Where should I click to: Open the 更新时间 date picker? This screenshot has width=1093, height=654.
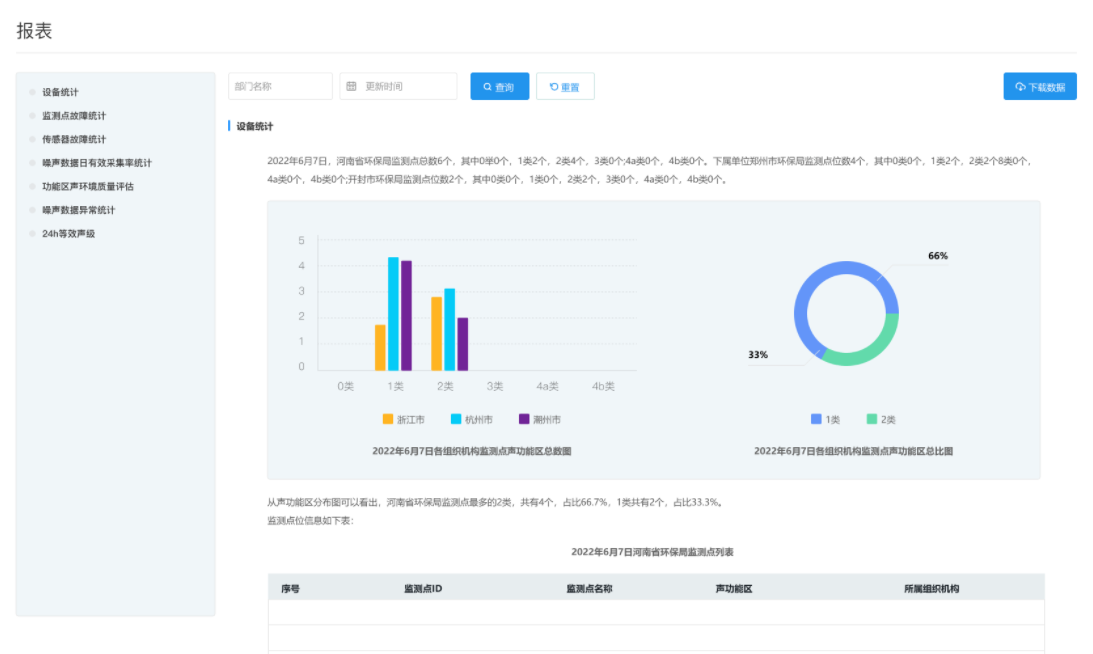pos(400,86)
